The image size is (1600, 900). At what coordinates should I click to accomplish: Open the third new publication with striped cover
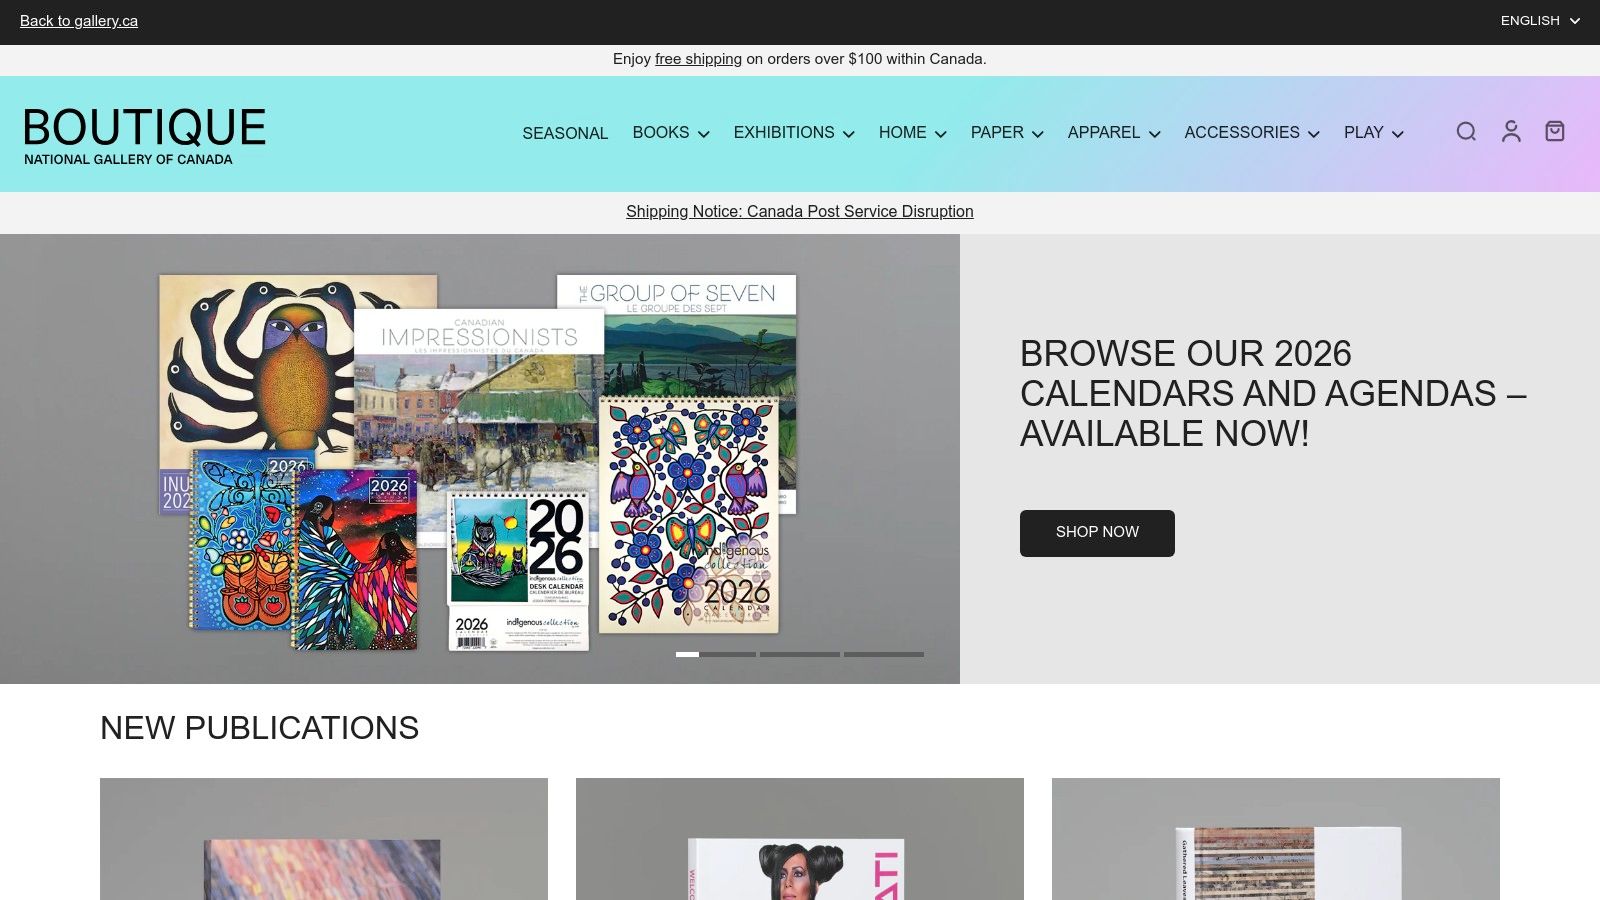point(1276,839)
